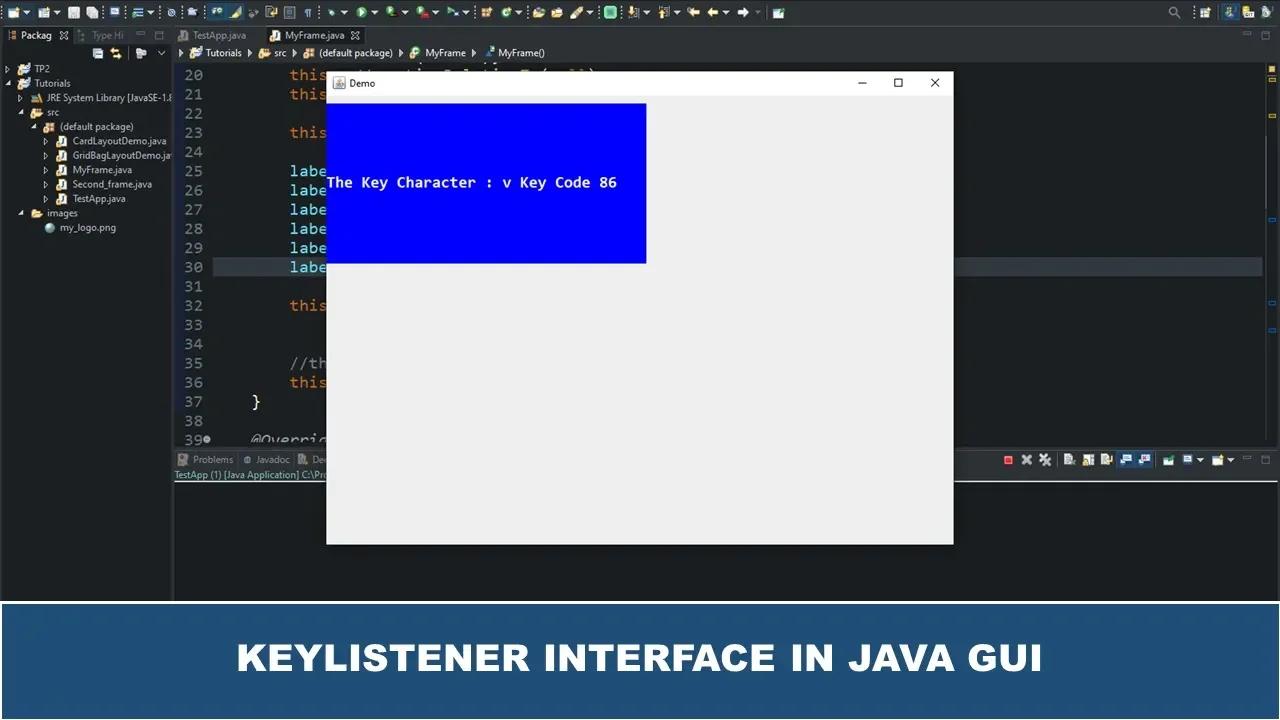The width and height of the screenshot is (1280, 720).
Task: Open the Javadoc tab in bottom panel
Action: coord(266,460)
